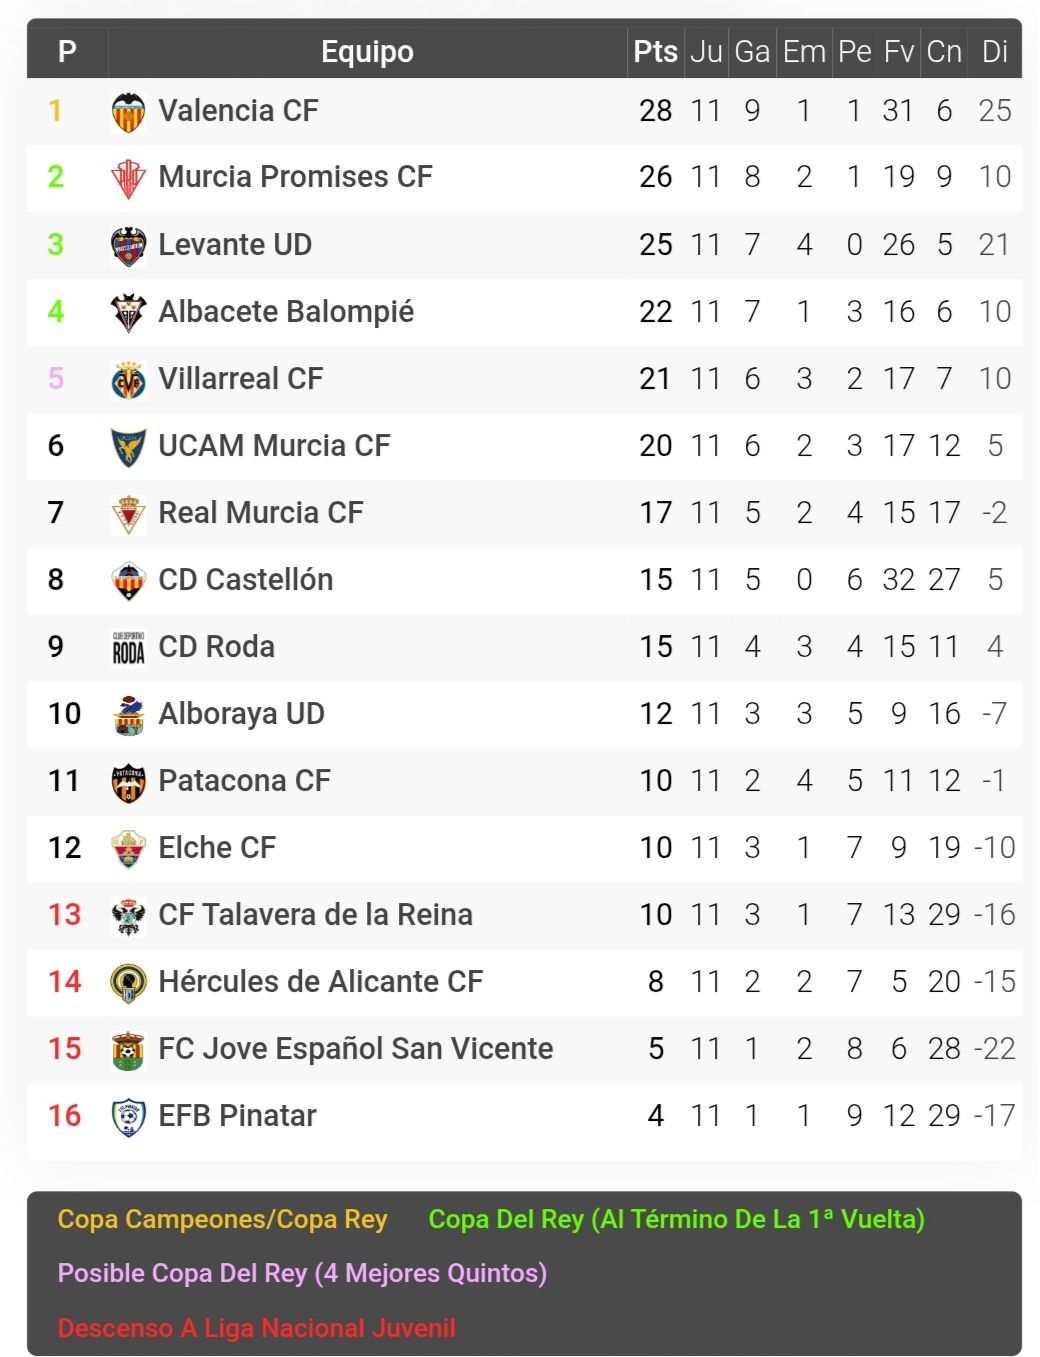Click the Murcia Promises CF crest icon
This screenshot has width=1040, height=1357.
click(x=128, y=179)
